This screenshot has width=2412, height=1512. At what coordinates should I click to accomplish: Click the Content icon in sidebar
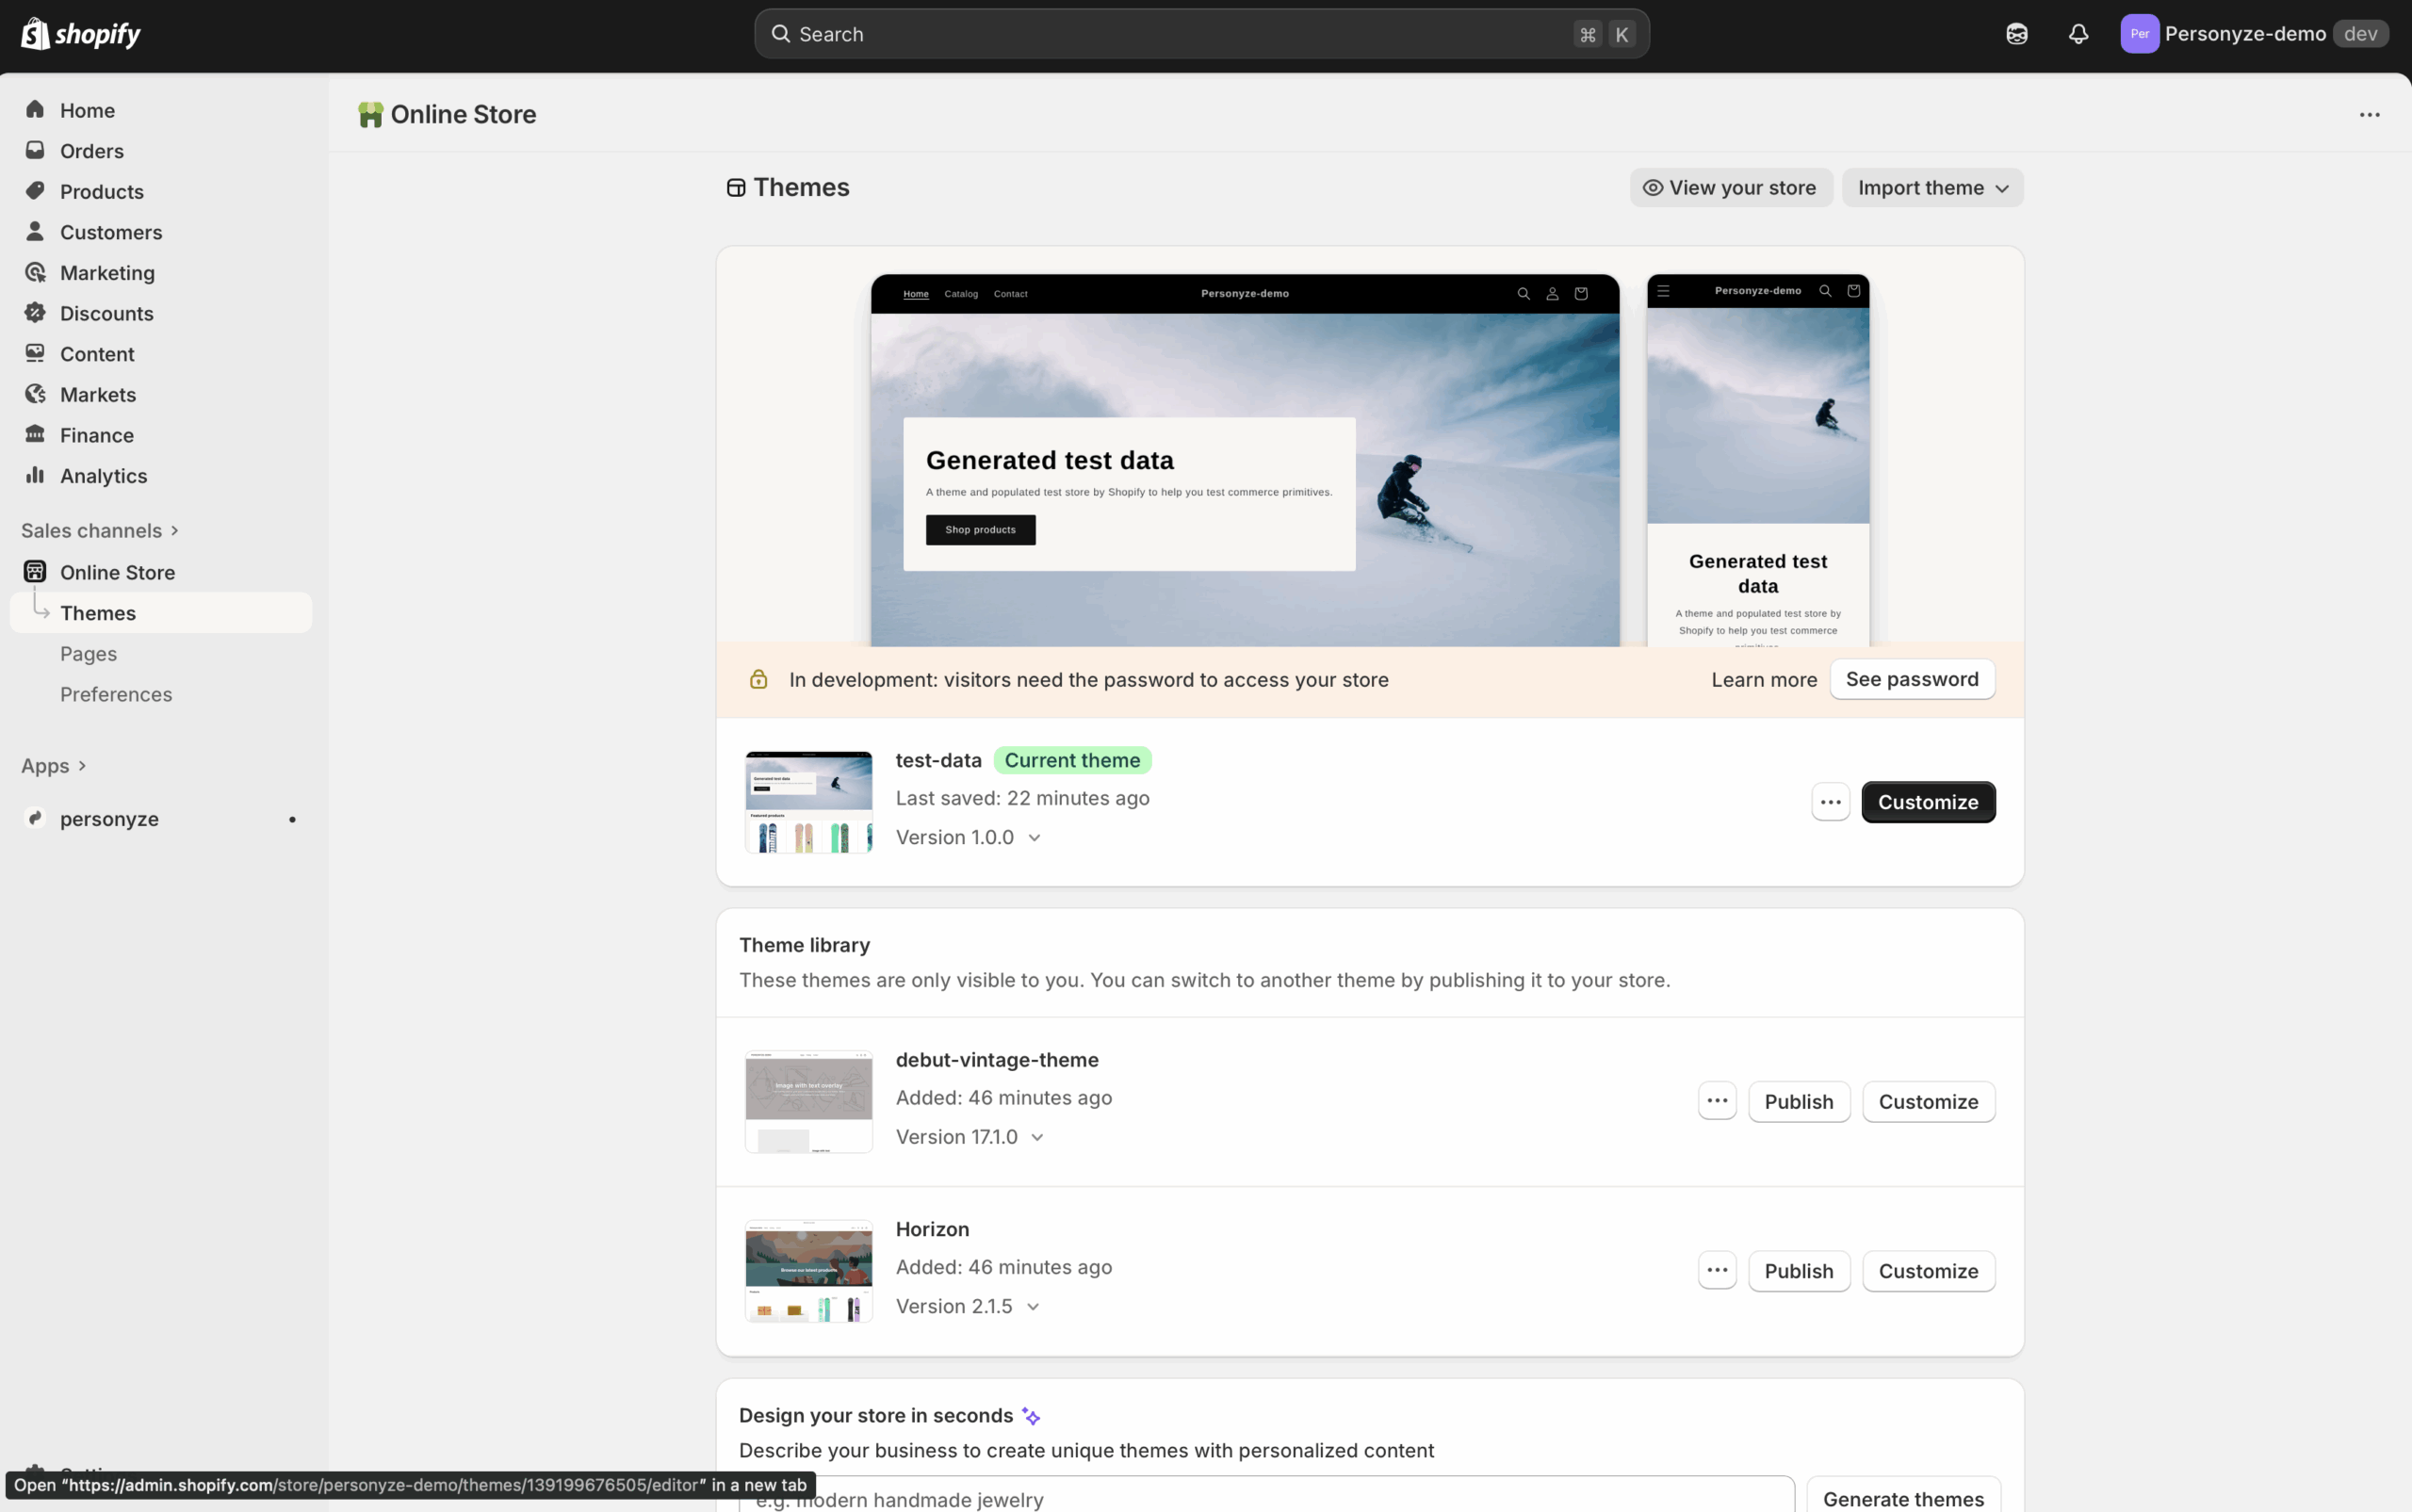click(x=35, y=353)
